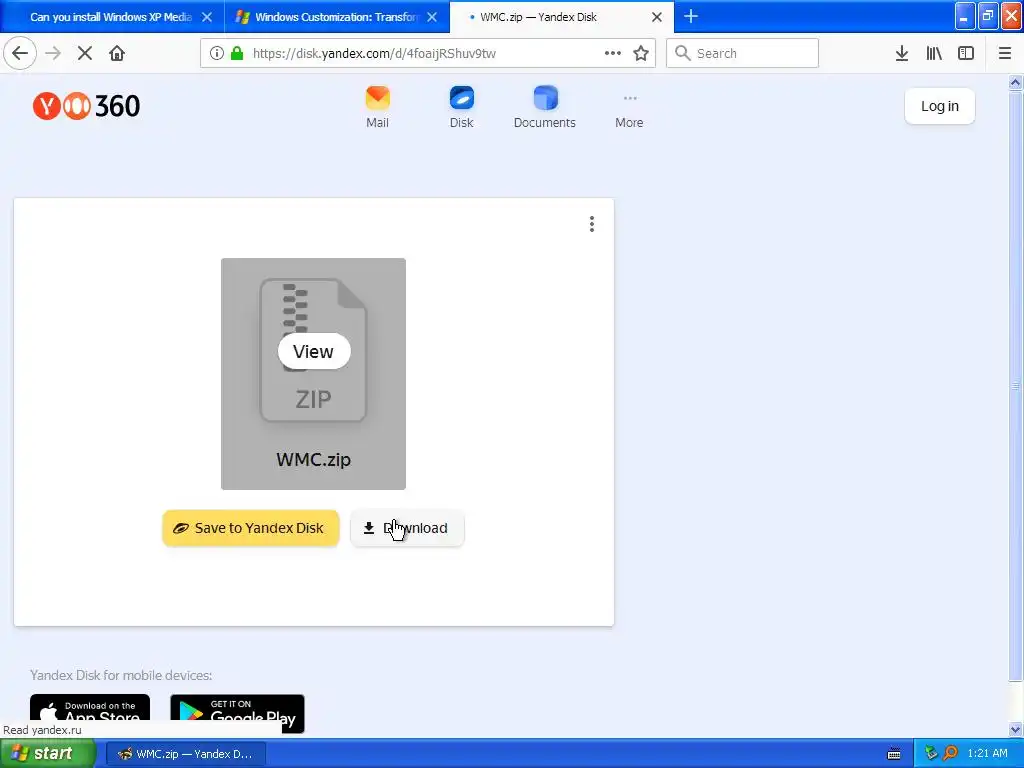Open the browser home page icon
The image size is (1024, 768).
pos(117,53)
